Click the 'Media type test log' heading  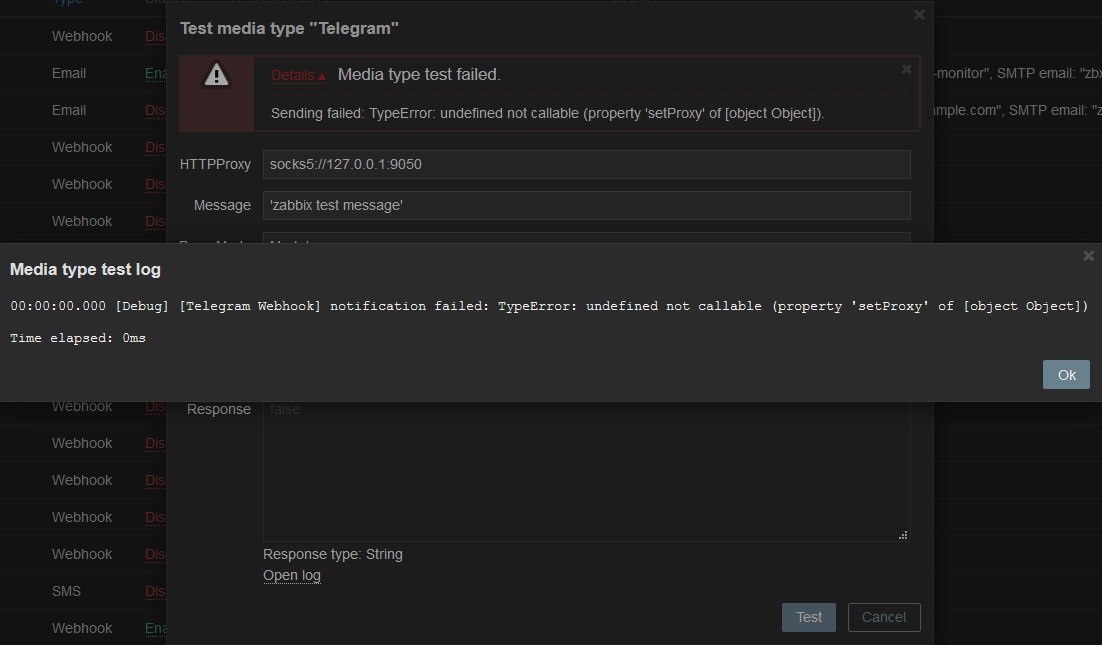tap(85, 269)
